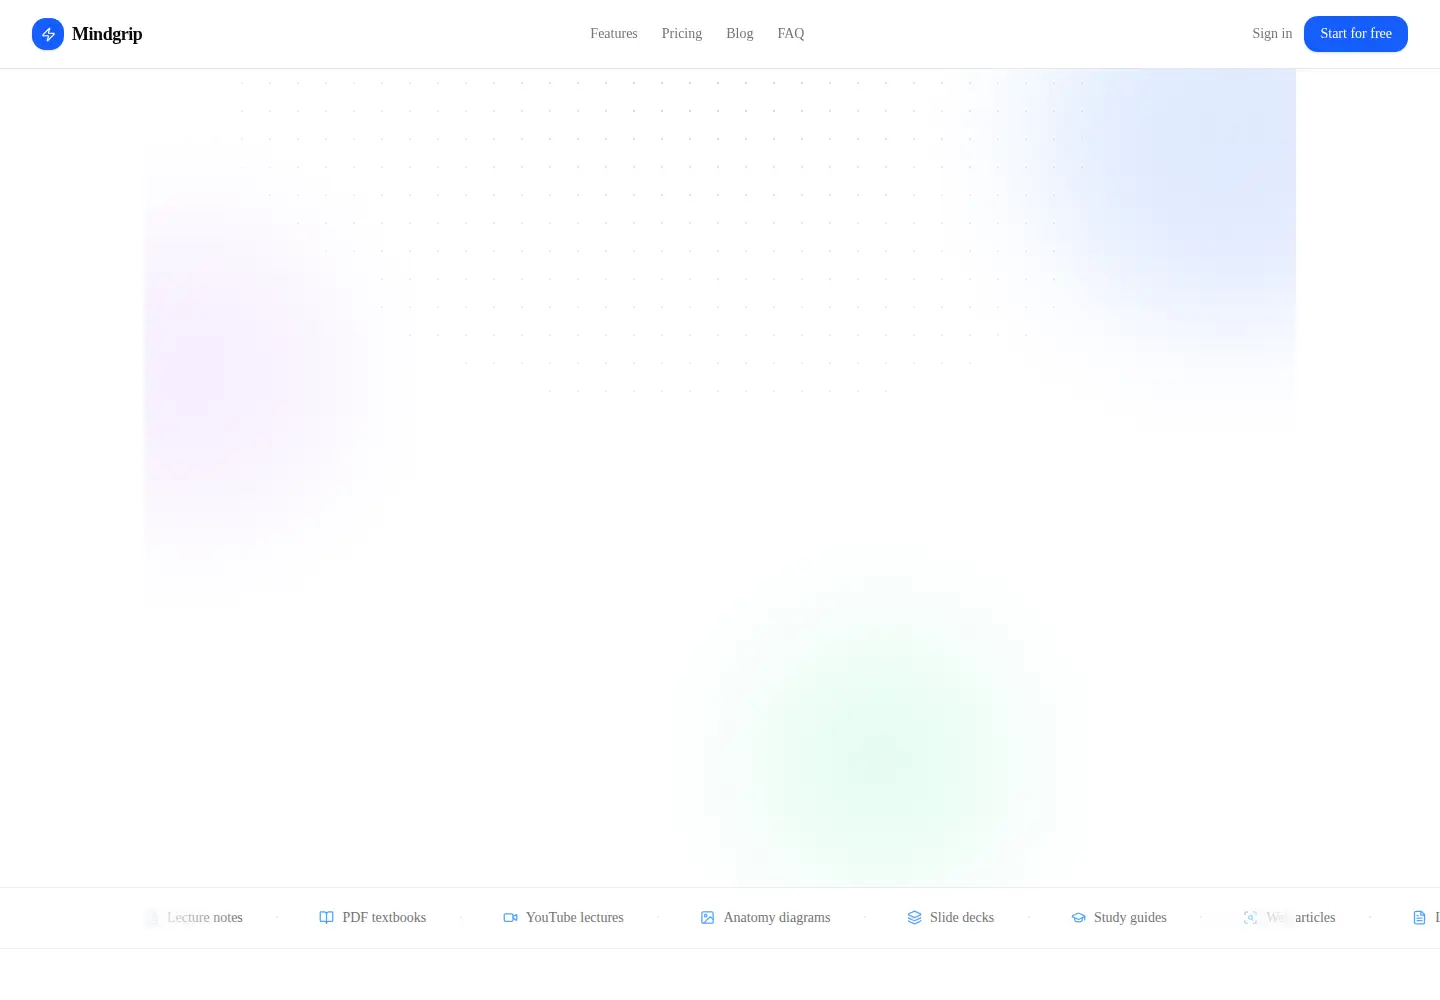Select the "Slide decks" label
Screen dimensions: 1440x1000
coord(962,918)
